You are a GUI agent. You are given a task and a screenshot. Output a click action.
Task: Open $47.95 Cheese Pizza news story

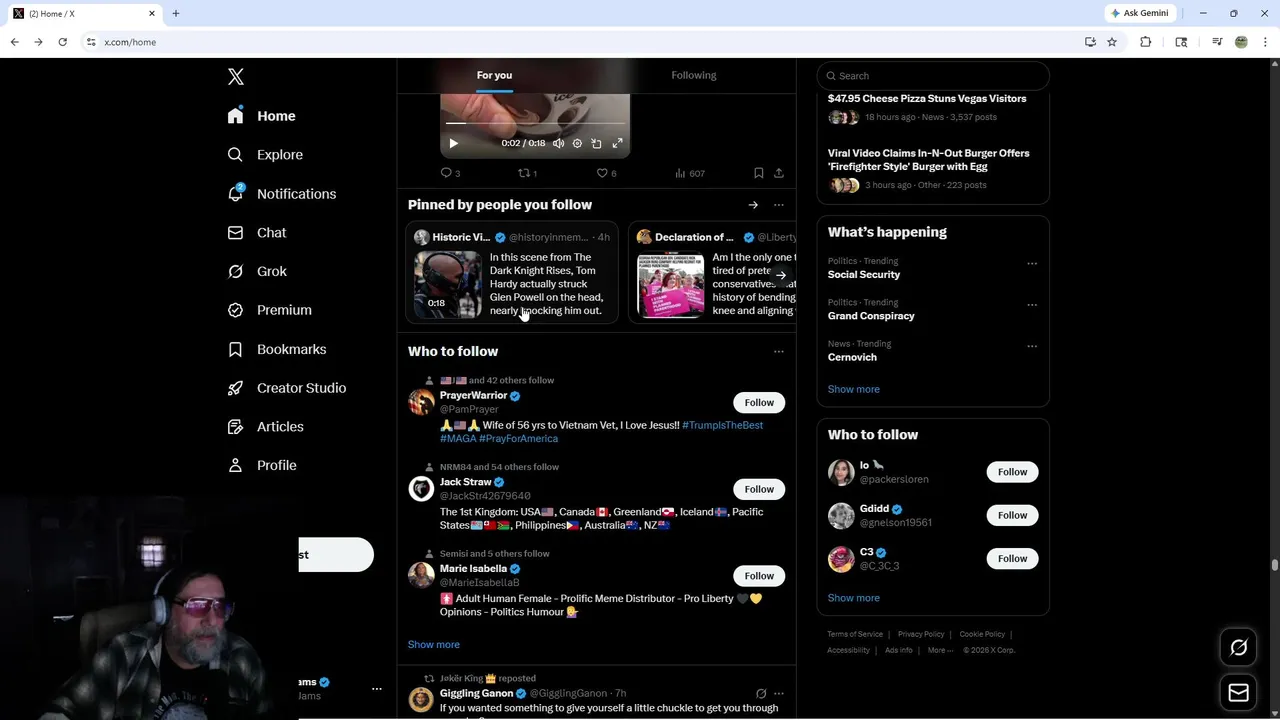(927, 99)
